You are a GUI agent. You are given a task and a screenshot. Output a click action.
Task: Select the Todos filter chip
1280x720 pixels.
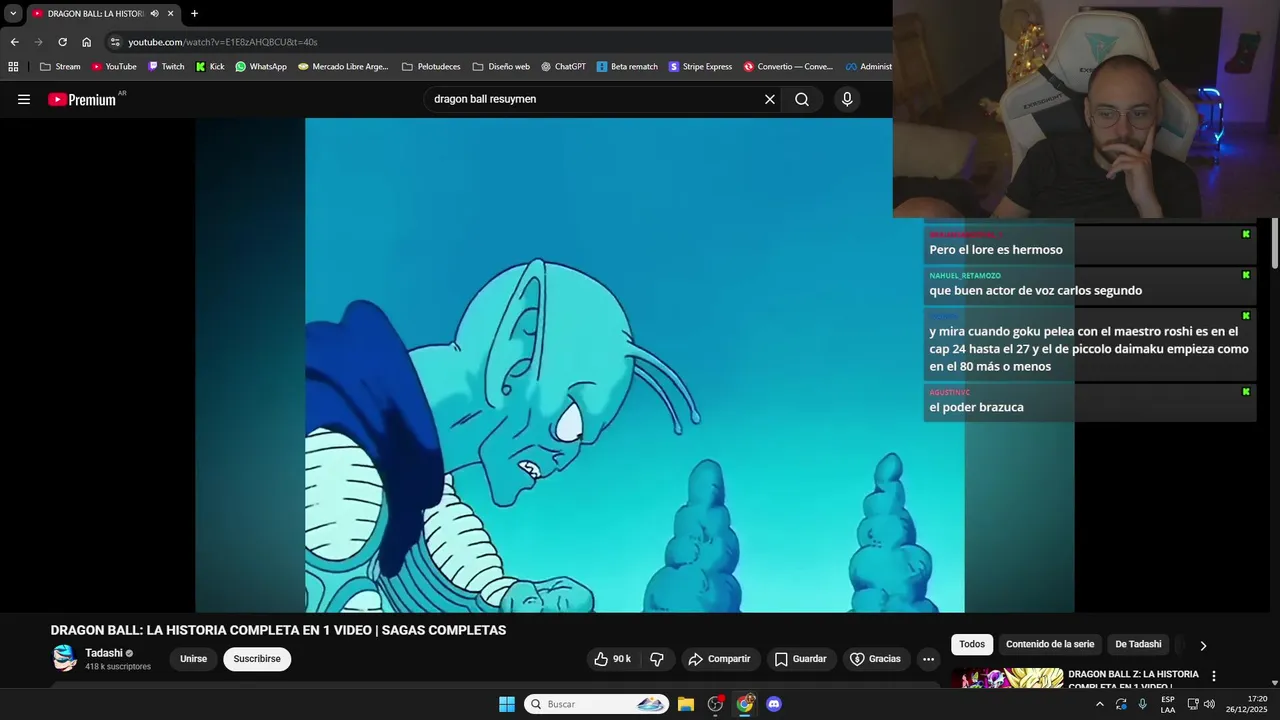click(x=972, y=645)
